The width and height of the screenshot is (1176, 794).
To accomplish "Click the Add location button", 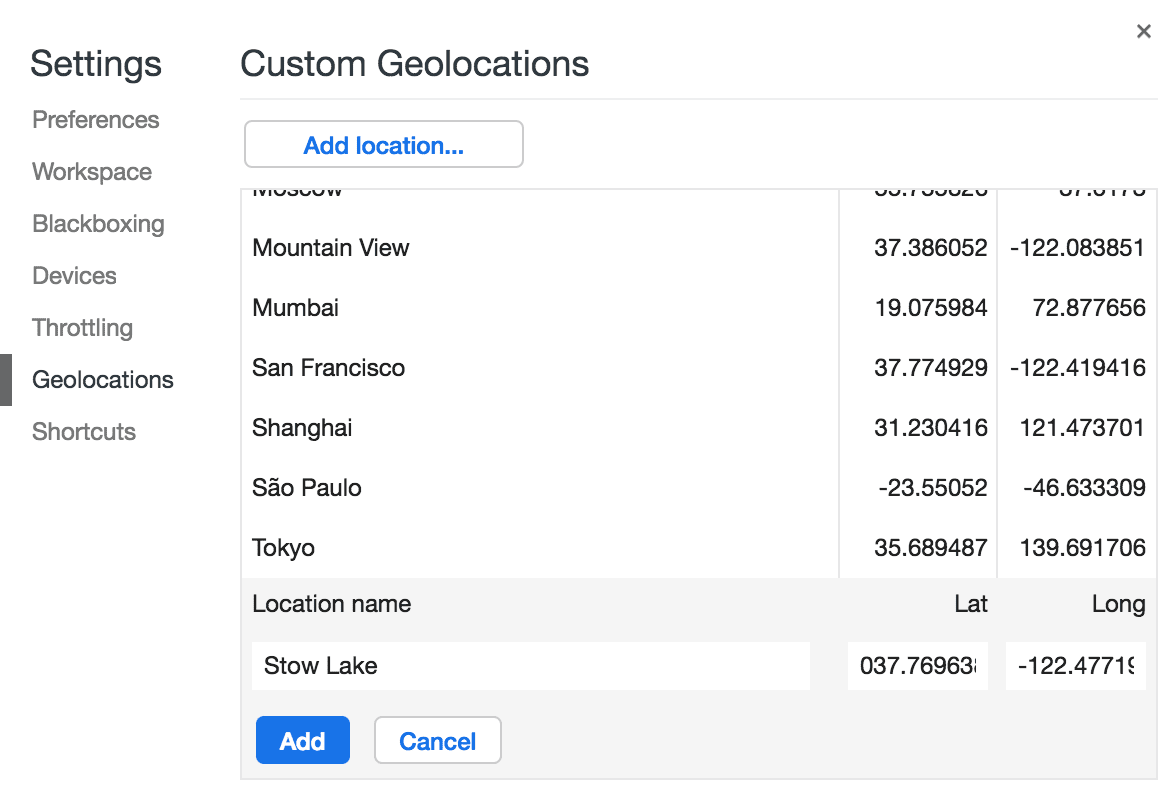I will click(x=383, y=144).
